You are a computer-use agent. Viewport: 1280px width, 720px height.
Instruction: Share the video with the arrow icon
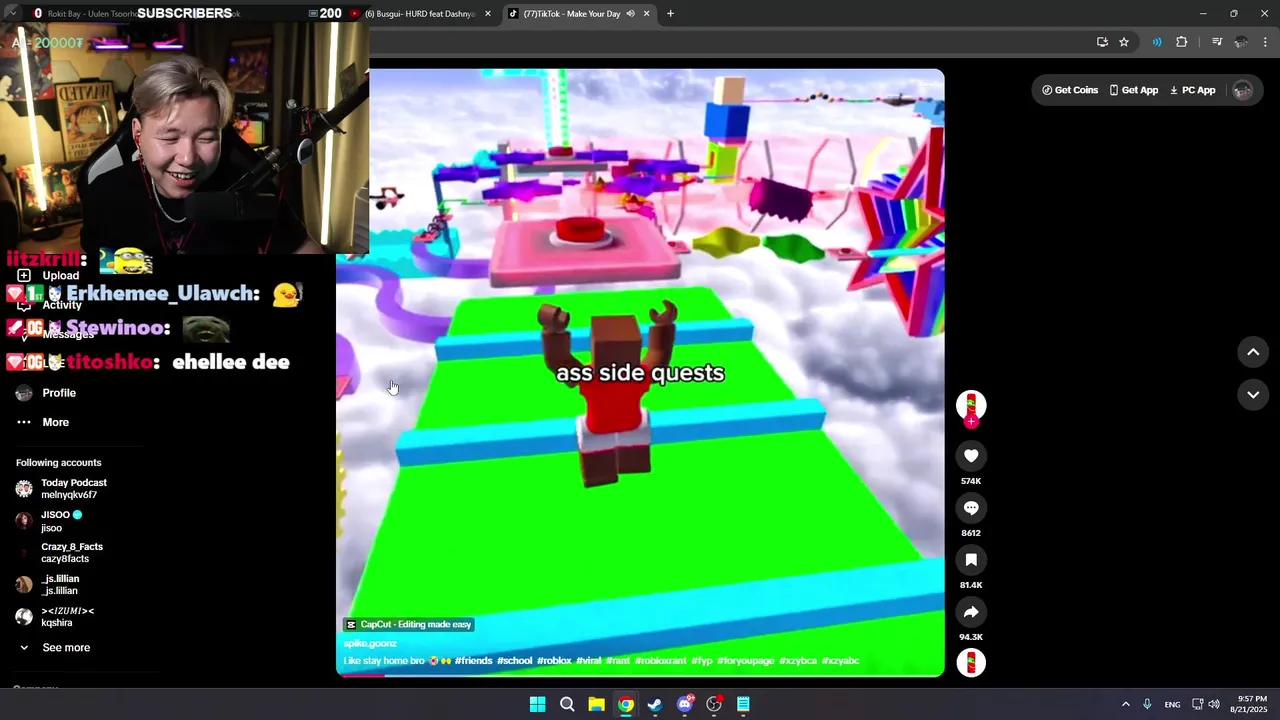click(971, 612)
